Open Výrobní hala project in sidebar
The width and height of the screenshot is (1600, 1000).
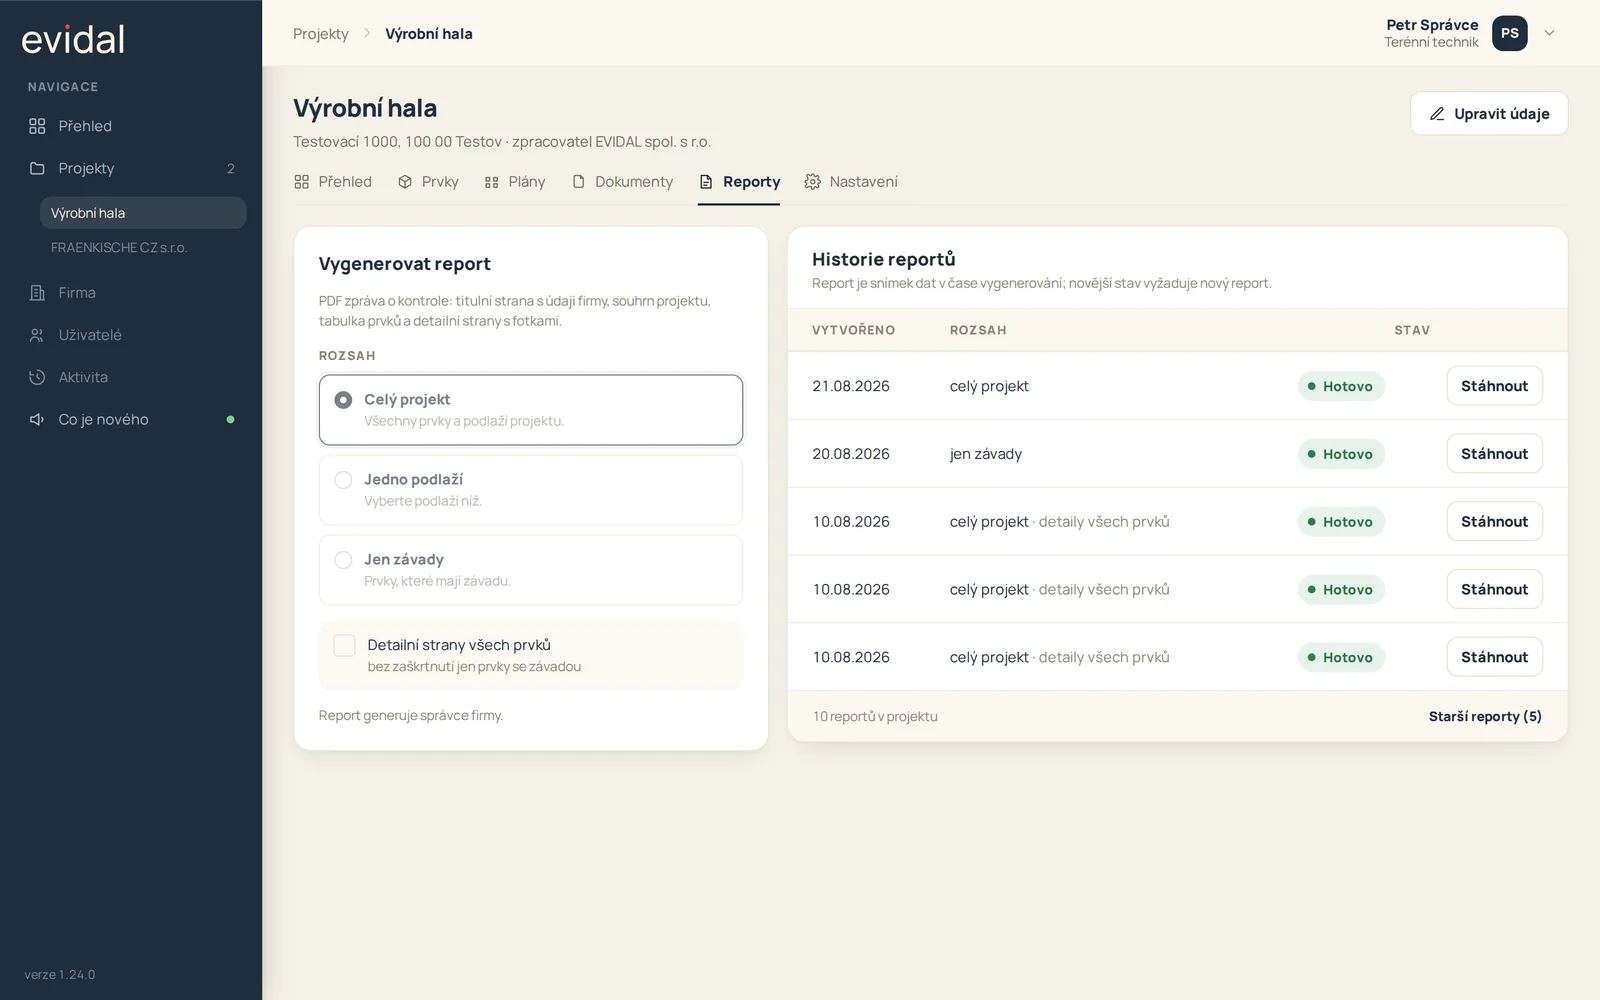click(x=143, y=213)
